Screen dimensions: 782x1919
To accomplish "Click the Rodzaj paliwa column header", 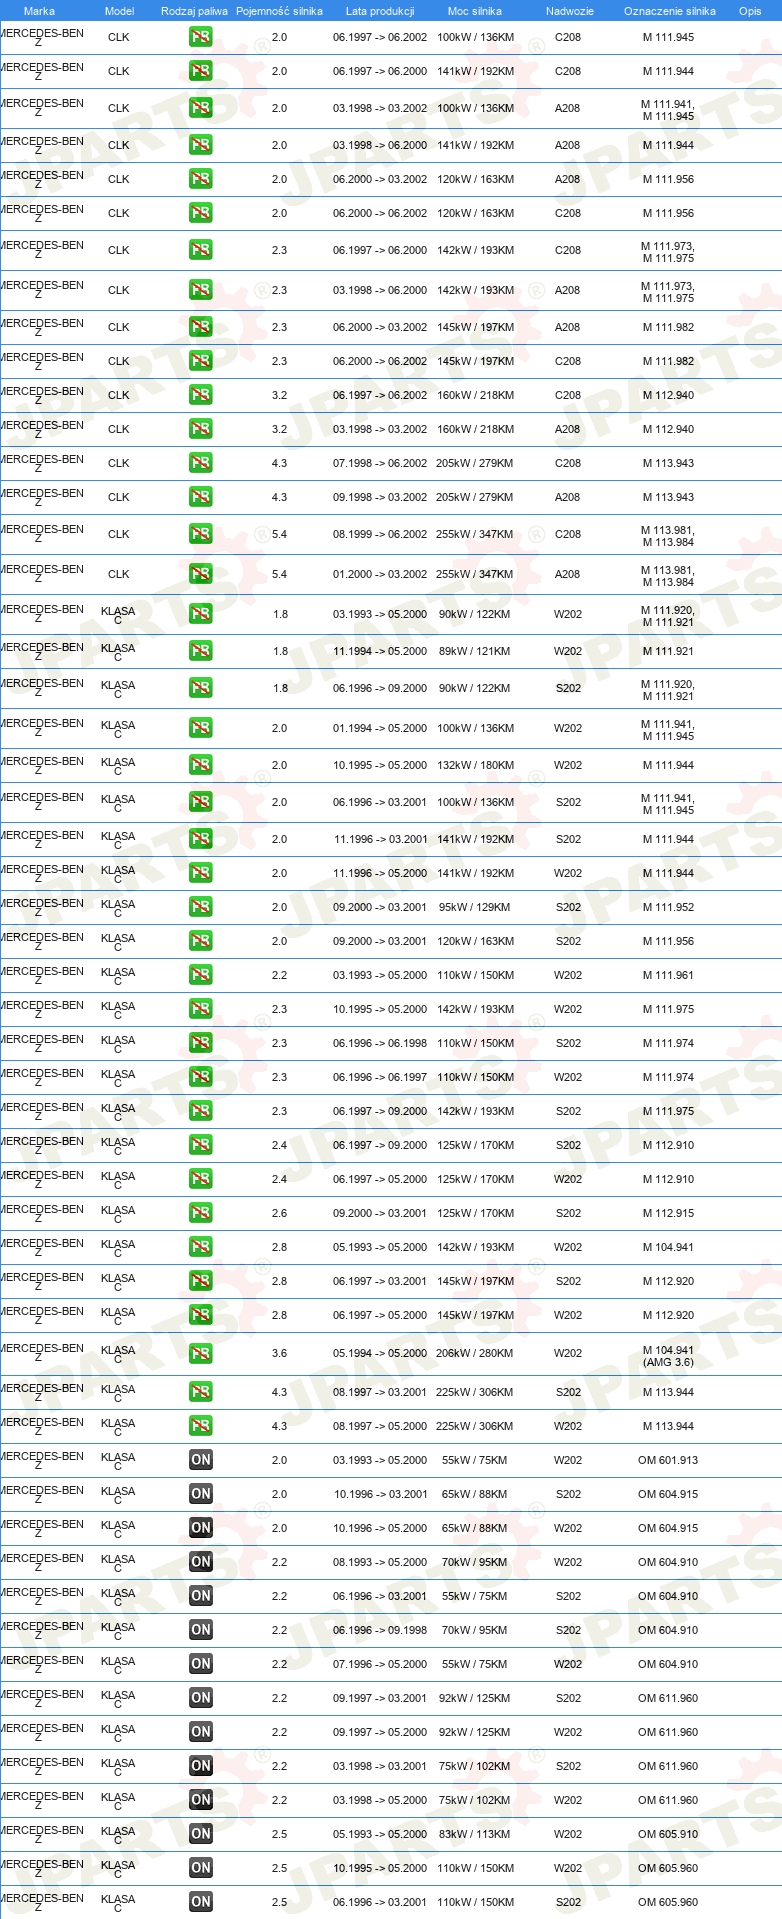I will (x=194, y=11).
